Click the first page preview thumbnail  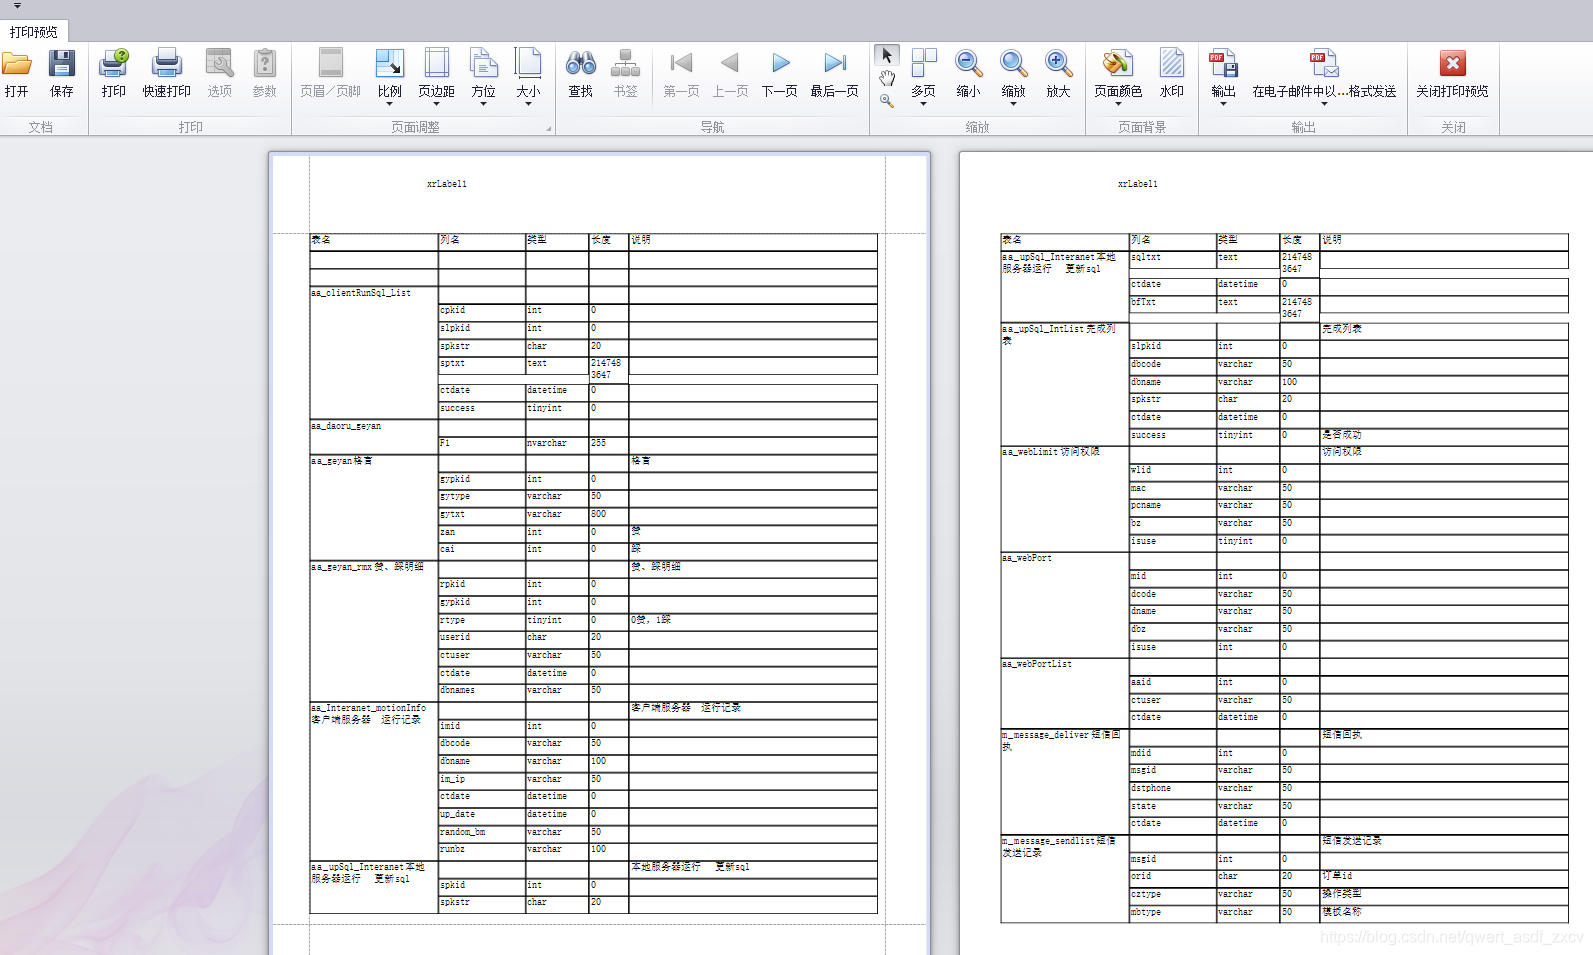click(599, 553)
